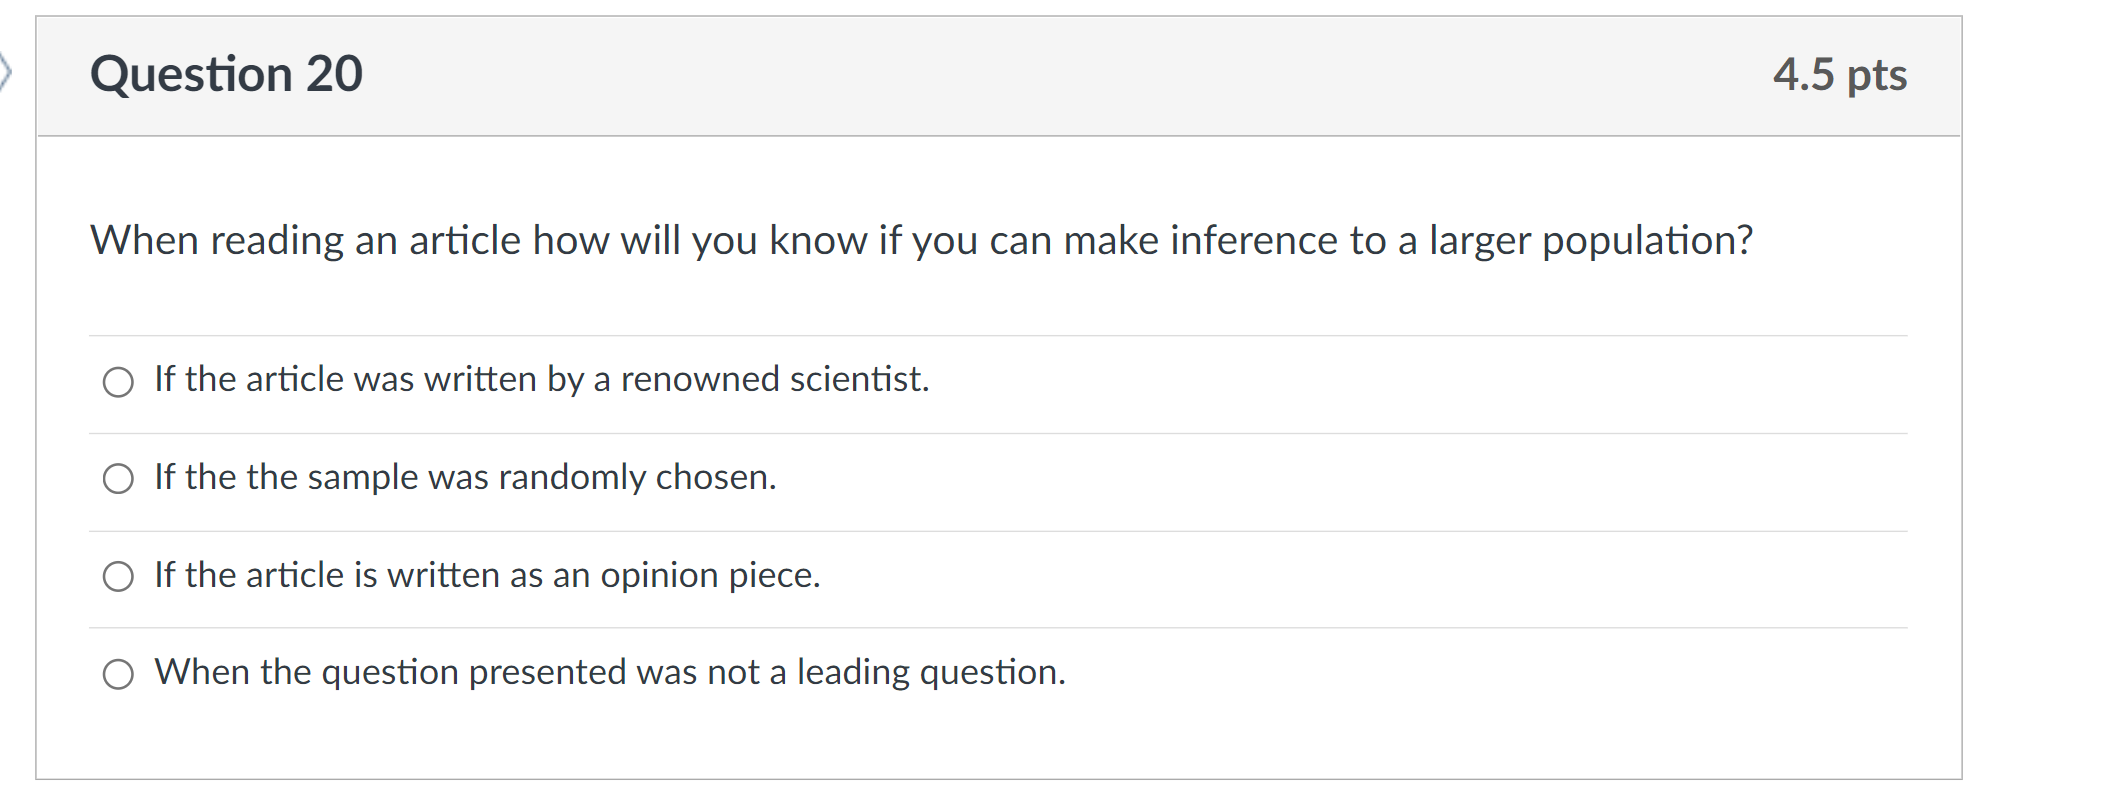The height and width of the screenshot is (801, 2104).
Task: Click the question prompt about inference
Action: [x=921, y=241]
